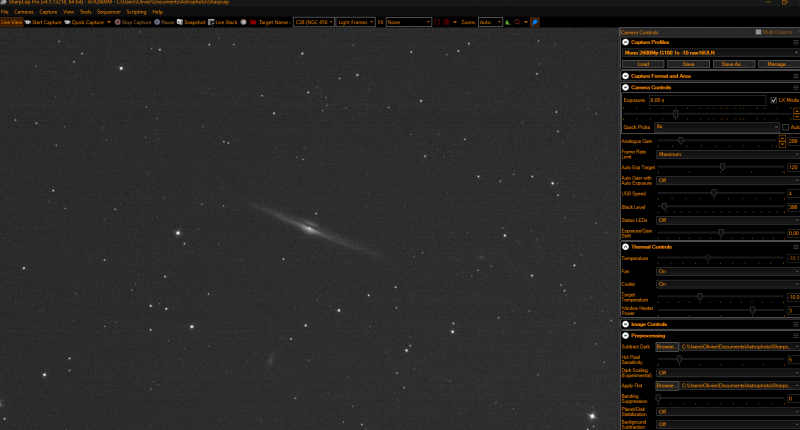Screen dimensions: 800x430
Task: Pause the camera preview
Action: point(164,22)
